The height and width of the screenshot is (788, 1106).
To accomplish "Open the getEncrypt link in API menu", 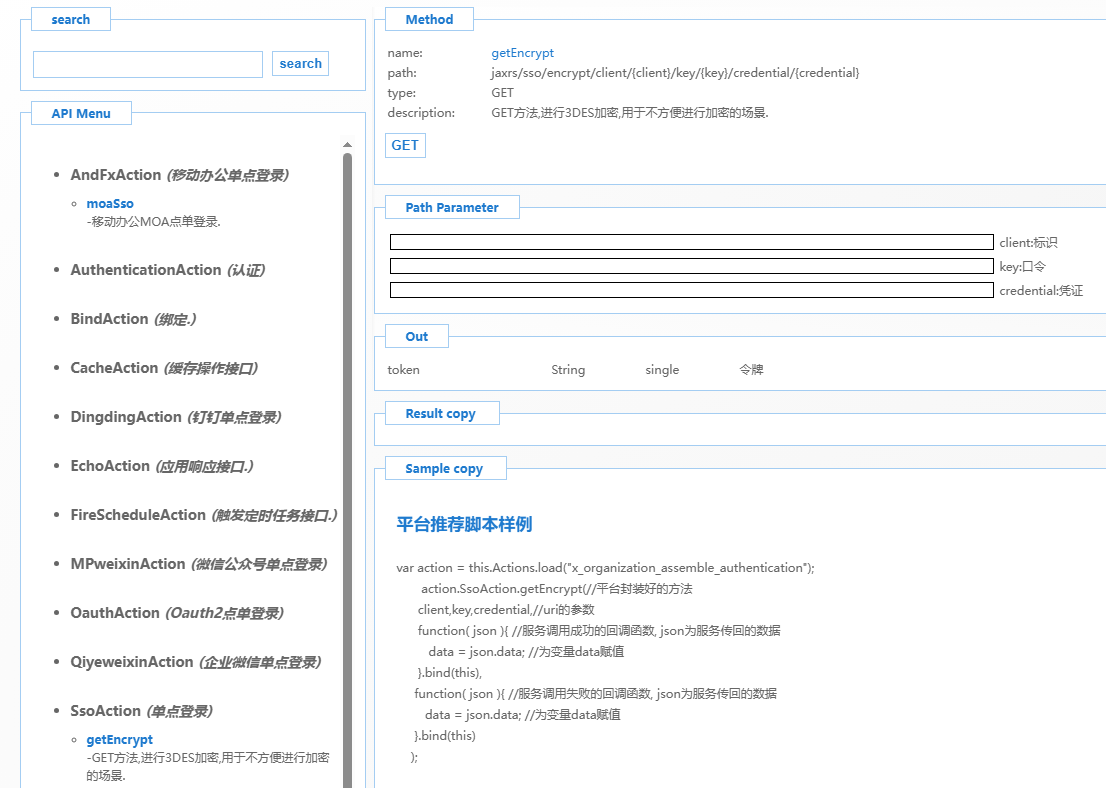I will tap(120, 740).
